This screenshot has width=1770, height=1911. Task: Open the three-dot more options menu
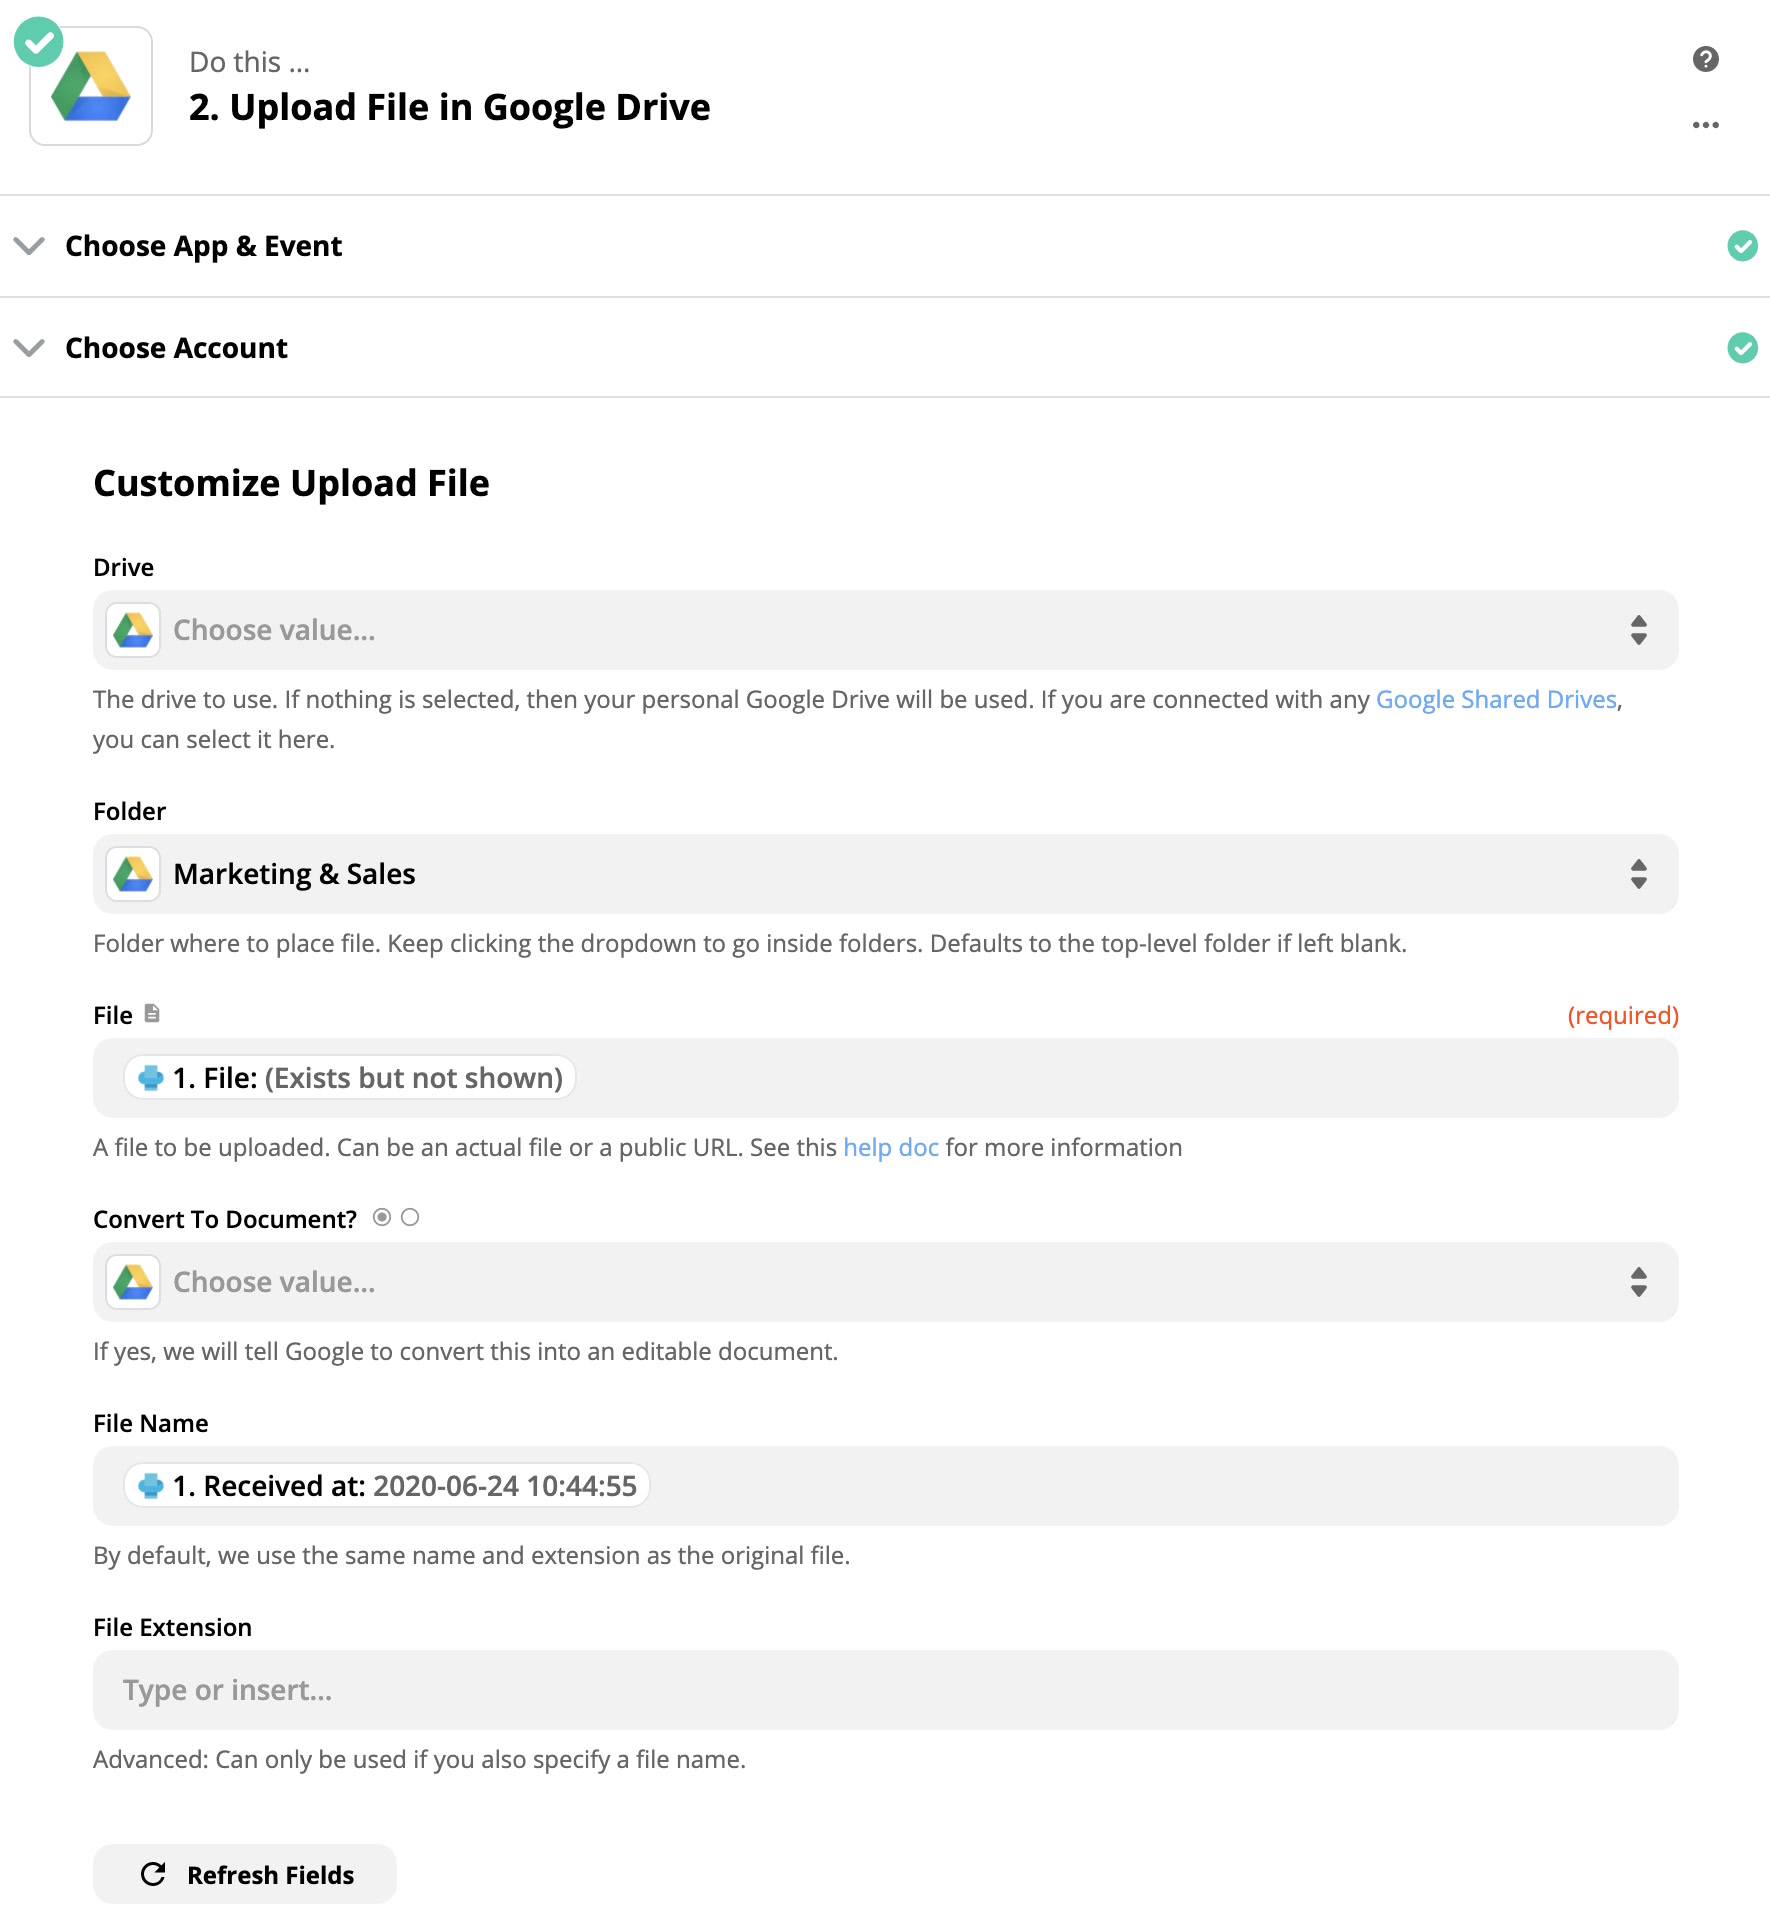(1705, 125)
